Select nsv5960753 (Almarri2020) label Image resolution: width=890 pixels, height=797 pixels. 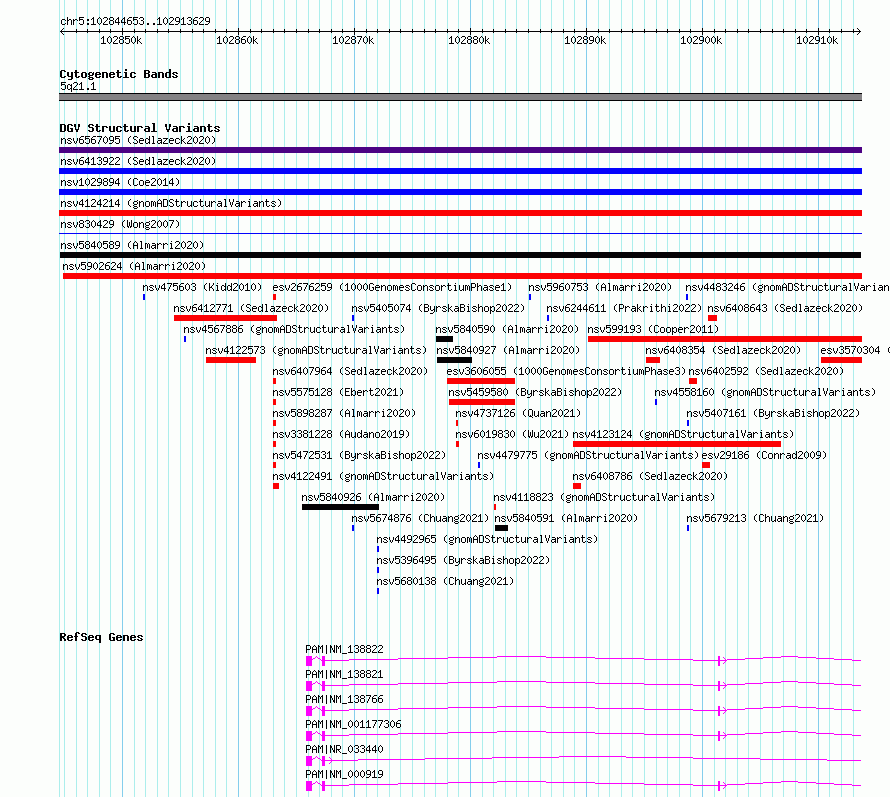click(x=600, y=287)
